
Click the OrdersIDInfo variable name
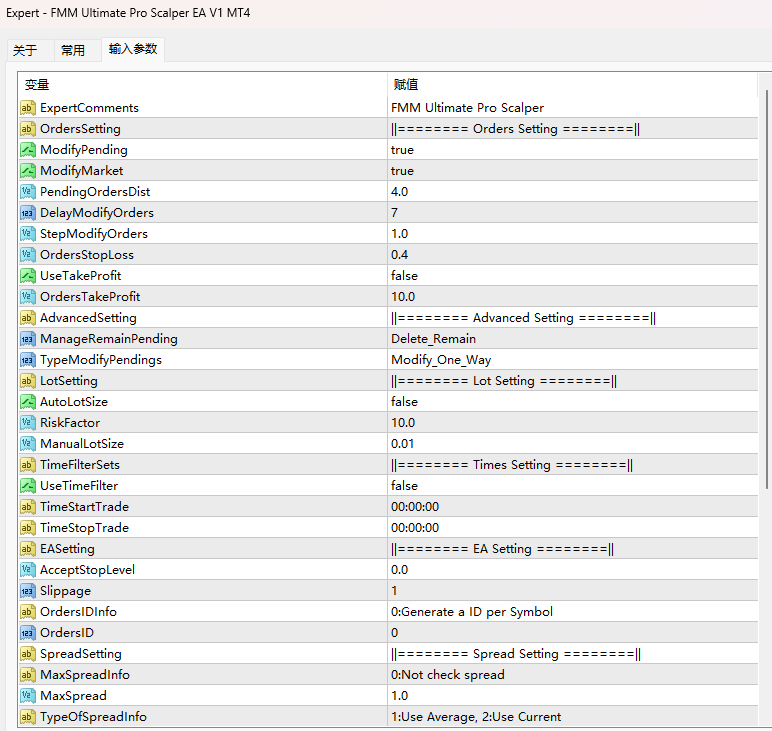pyautogui.click(x=78, y=612)
